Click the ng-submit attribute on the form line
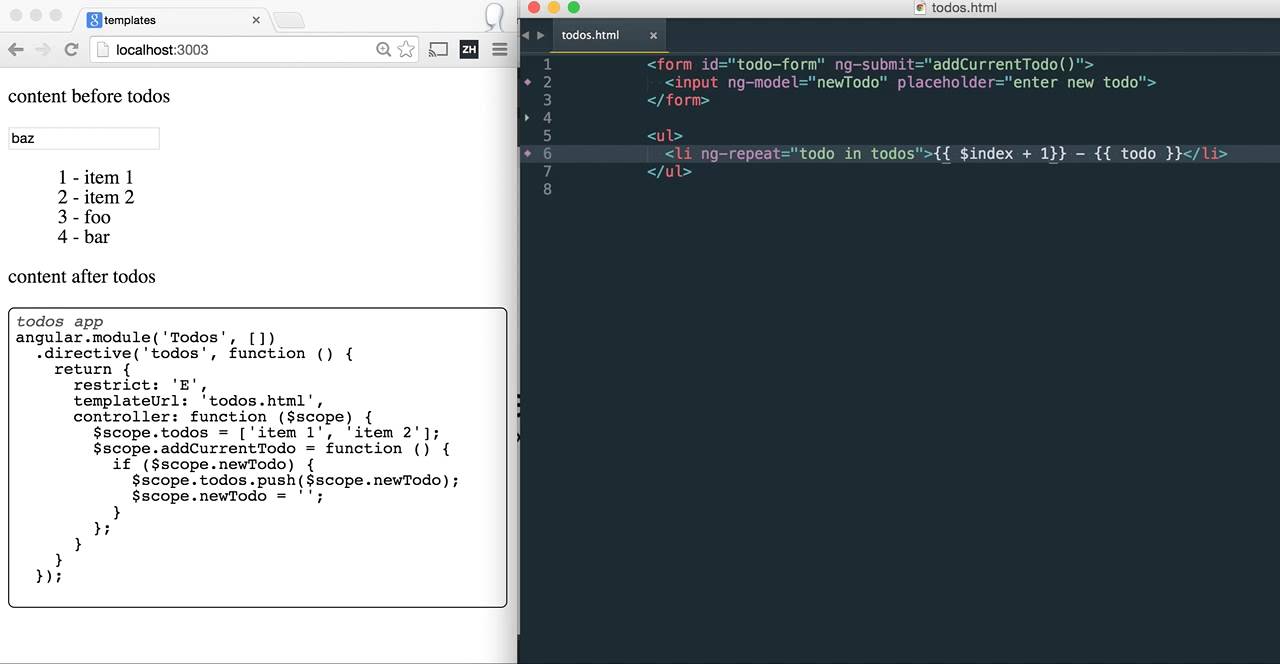Image resolution: width=1280 pixels, height=664 pixels. tap(960, 64)
